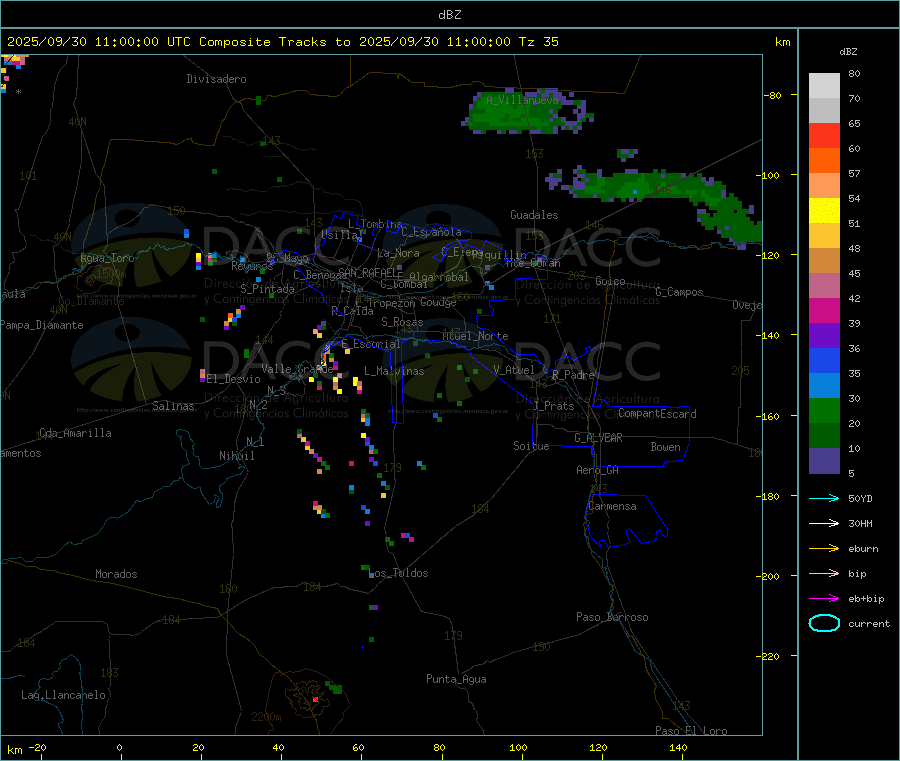Click the G_ALVEAR map label

click(x=598, y=438)
